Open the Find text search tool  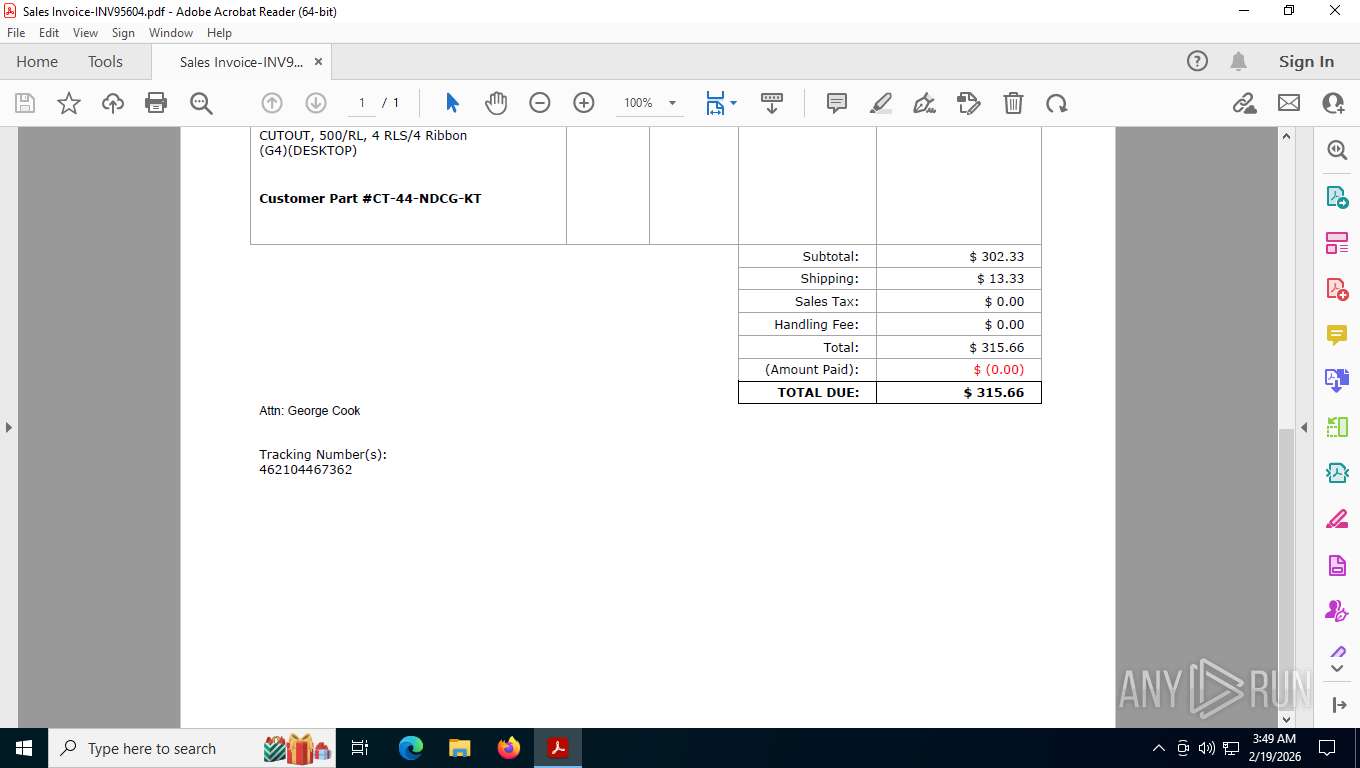click(201, 103)
